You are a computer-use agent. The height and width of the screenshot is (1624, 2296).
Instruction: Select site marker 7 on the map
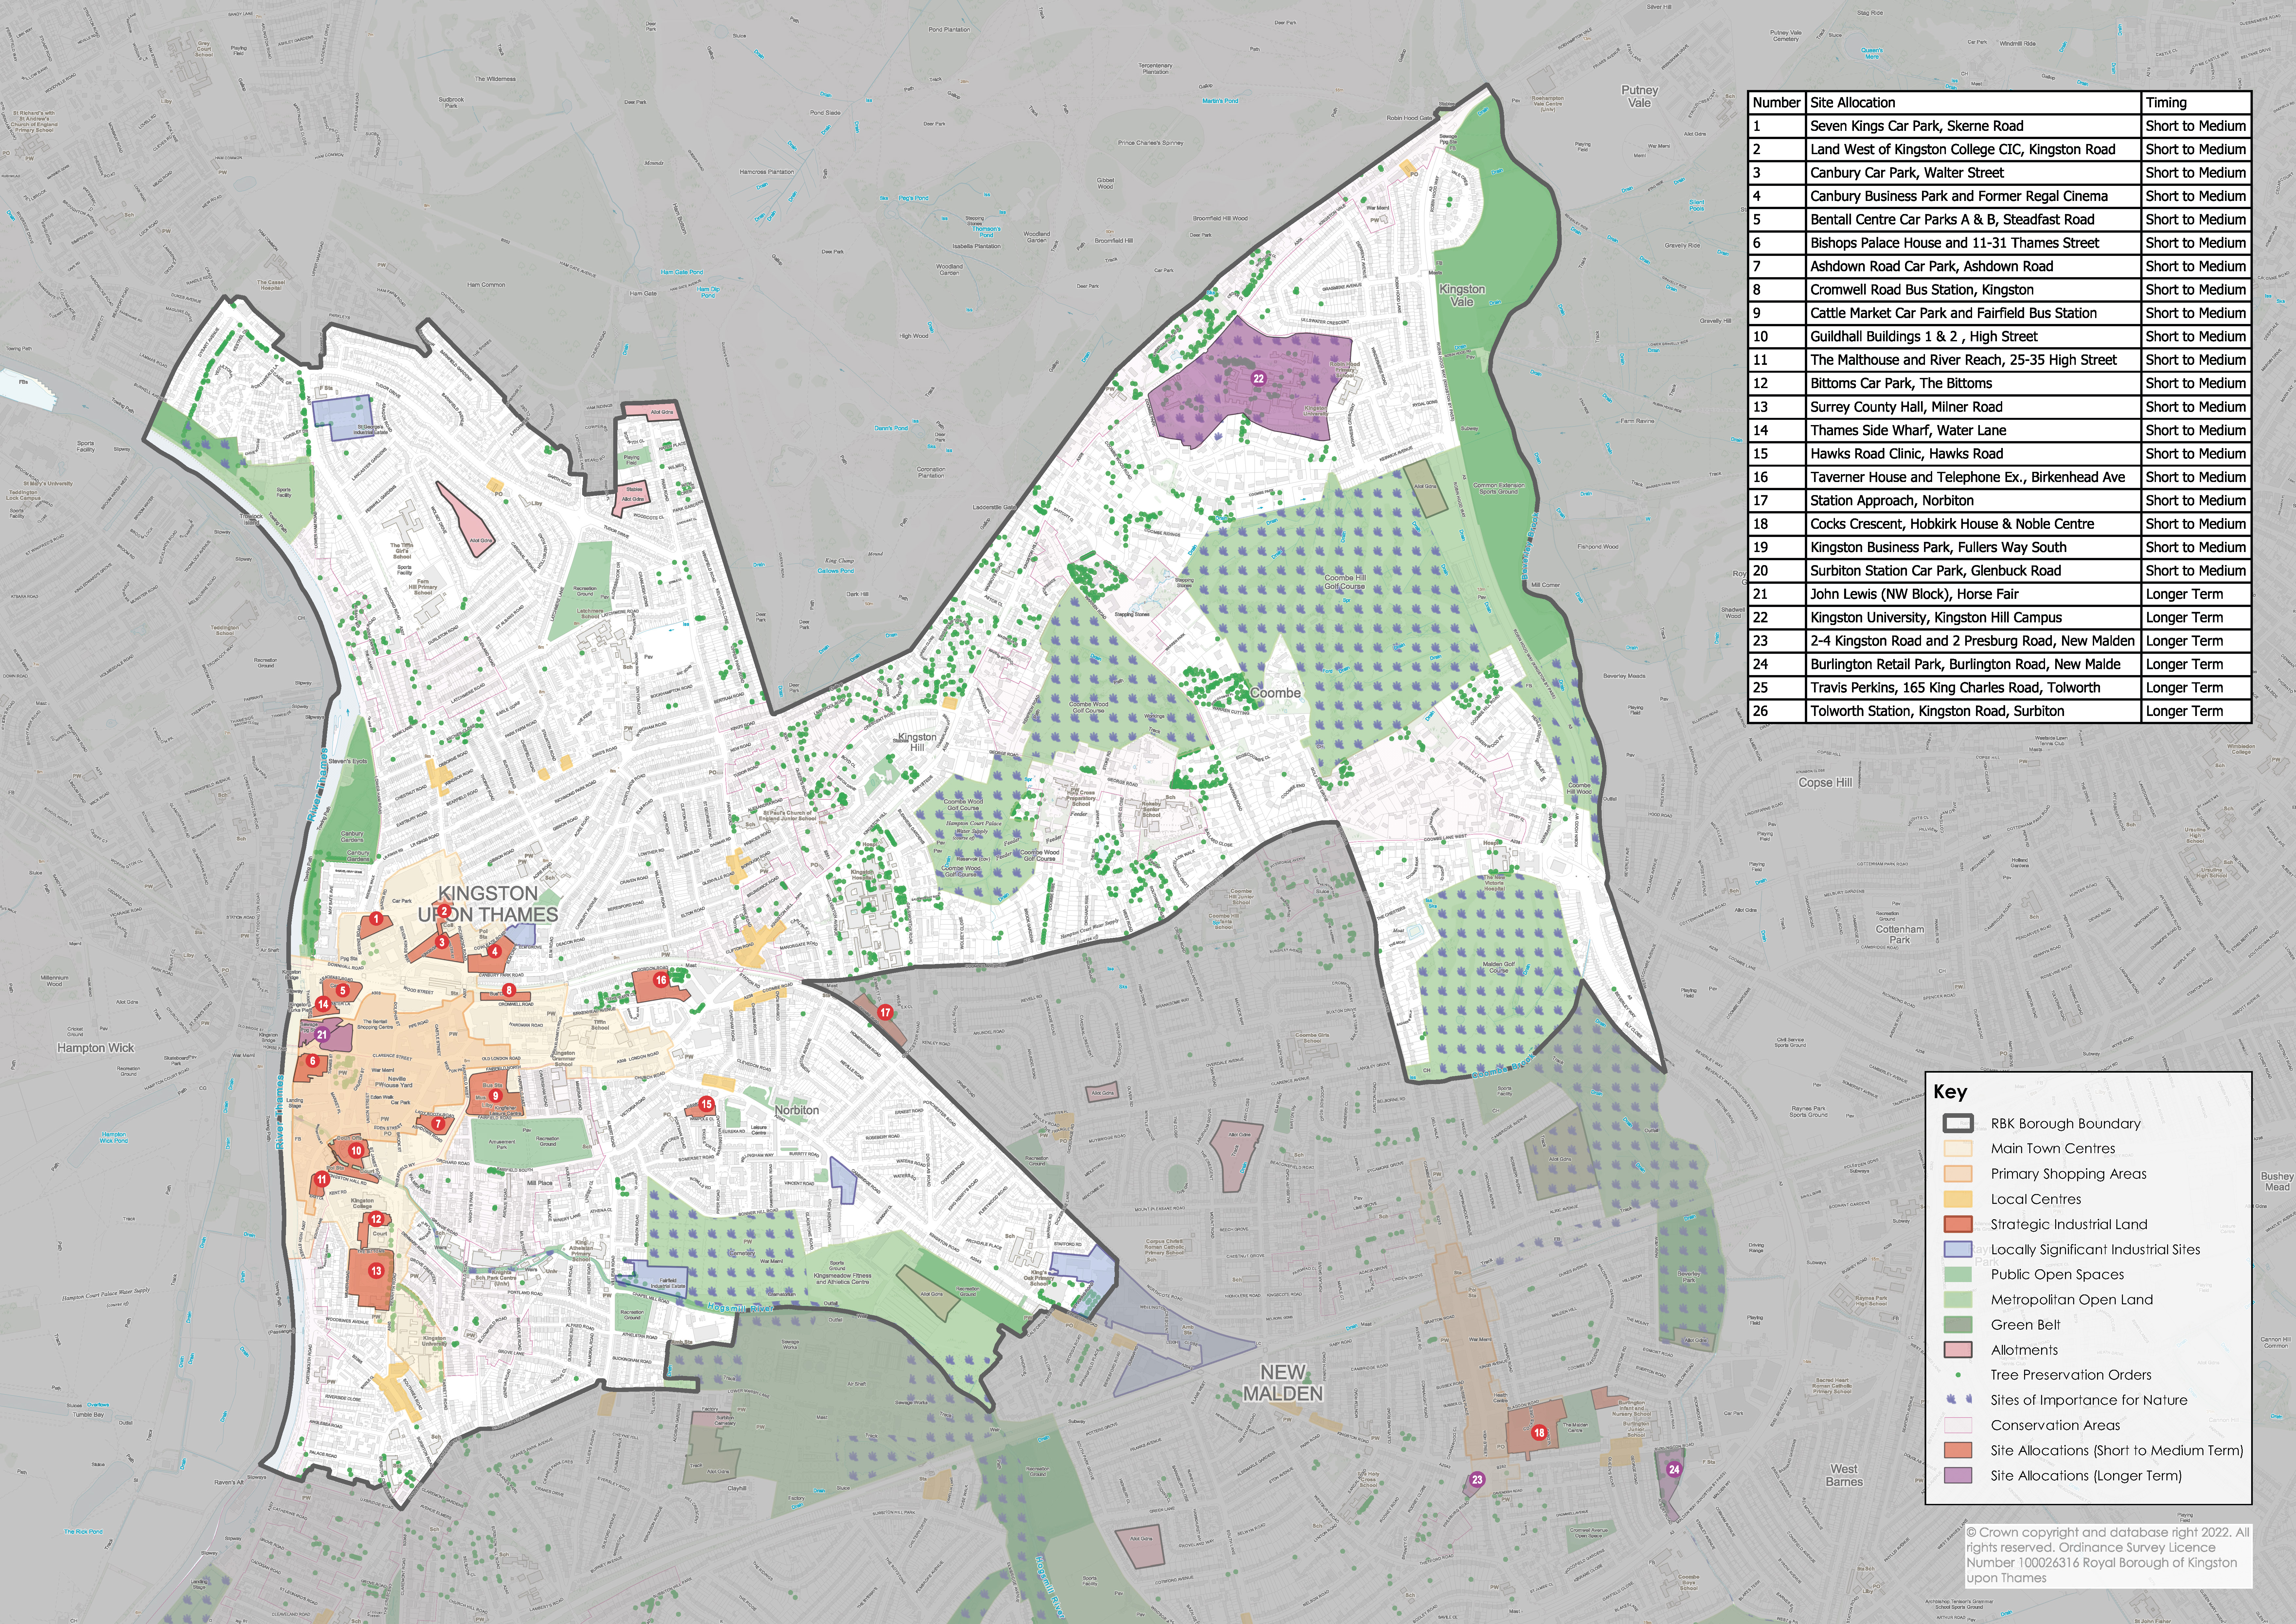(x=438, y=1124)
